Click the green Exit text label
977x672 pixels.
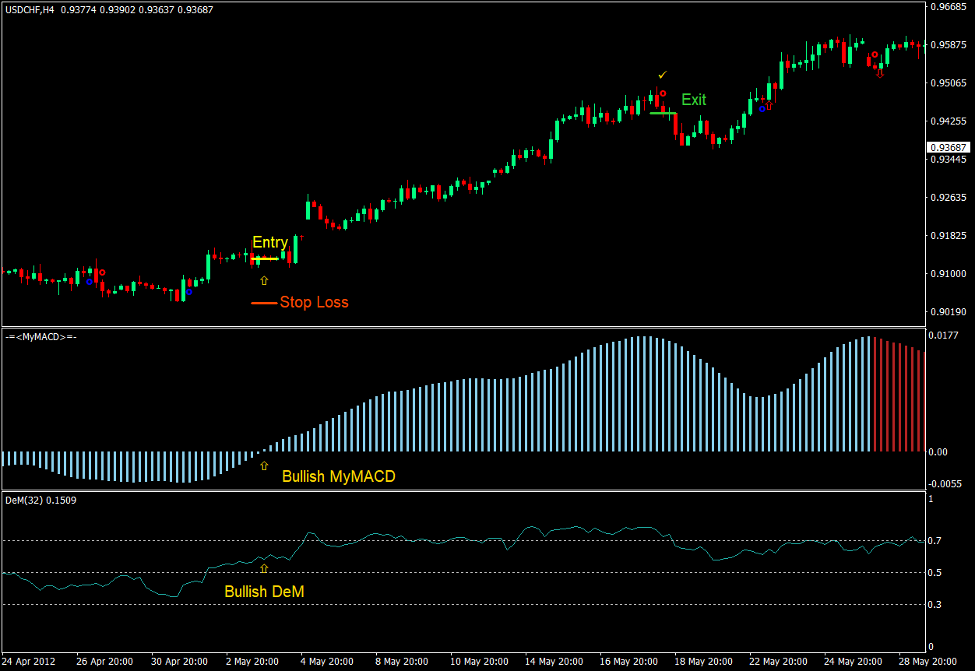click(693, 100)
